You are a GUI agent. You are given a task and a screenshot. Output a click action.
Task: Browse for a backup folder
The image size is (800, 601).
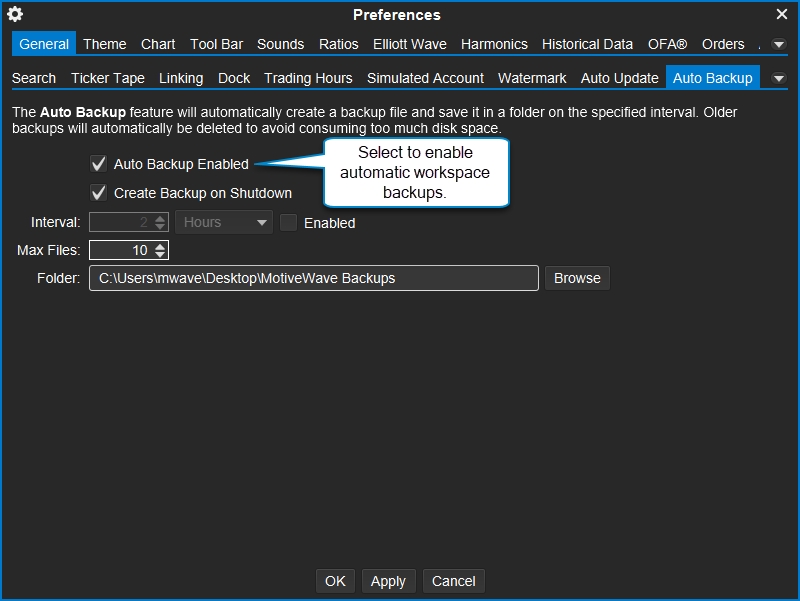point(577,278)
